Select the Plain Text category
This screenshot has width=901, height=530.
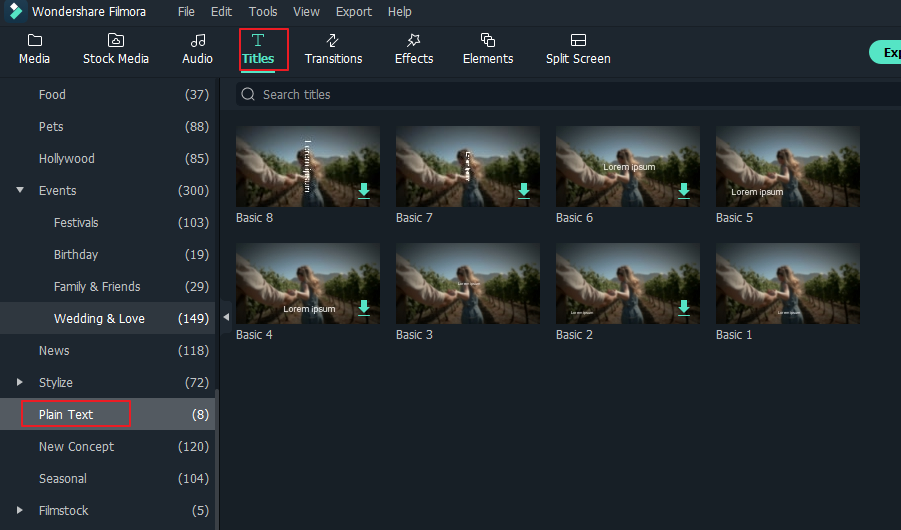pos(66,414)
